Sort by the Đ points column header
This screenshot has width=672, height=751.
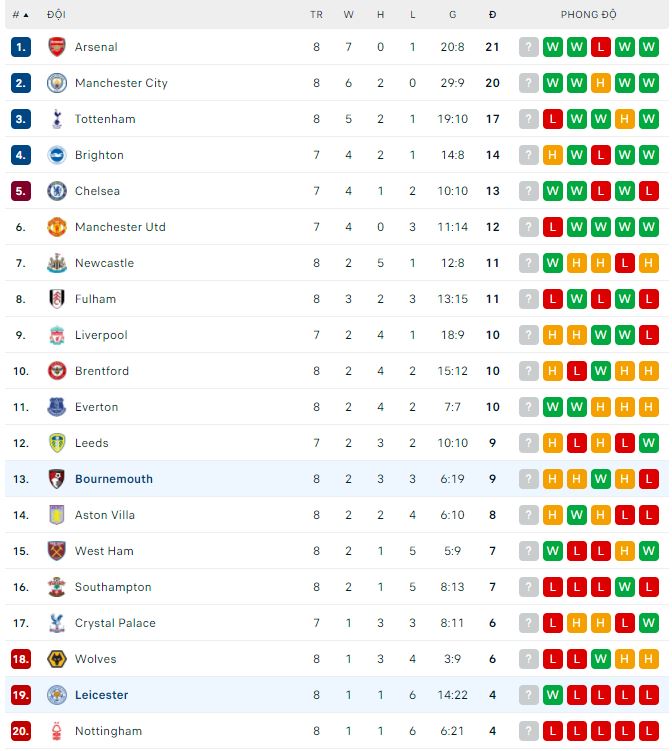coord(492,15)
